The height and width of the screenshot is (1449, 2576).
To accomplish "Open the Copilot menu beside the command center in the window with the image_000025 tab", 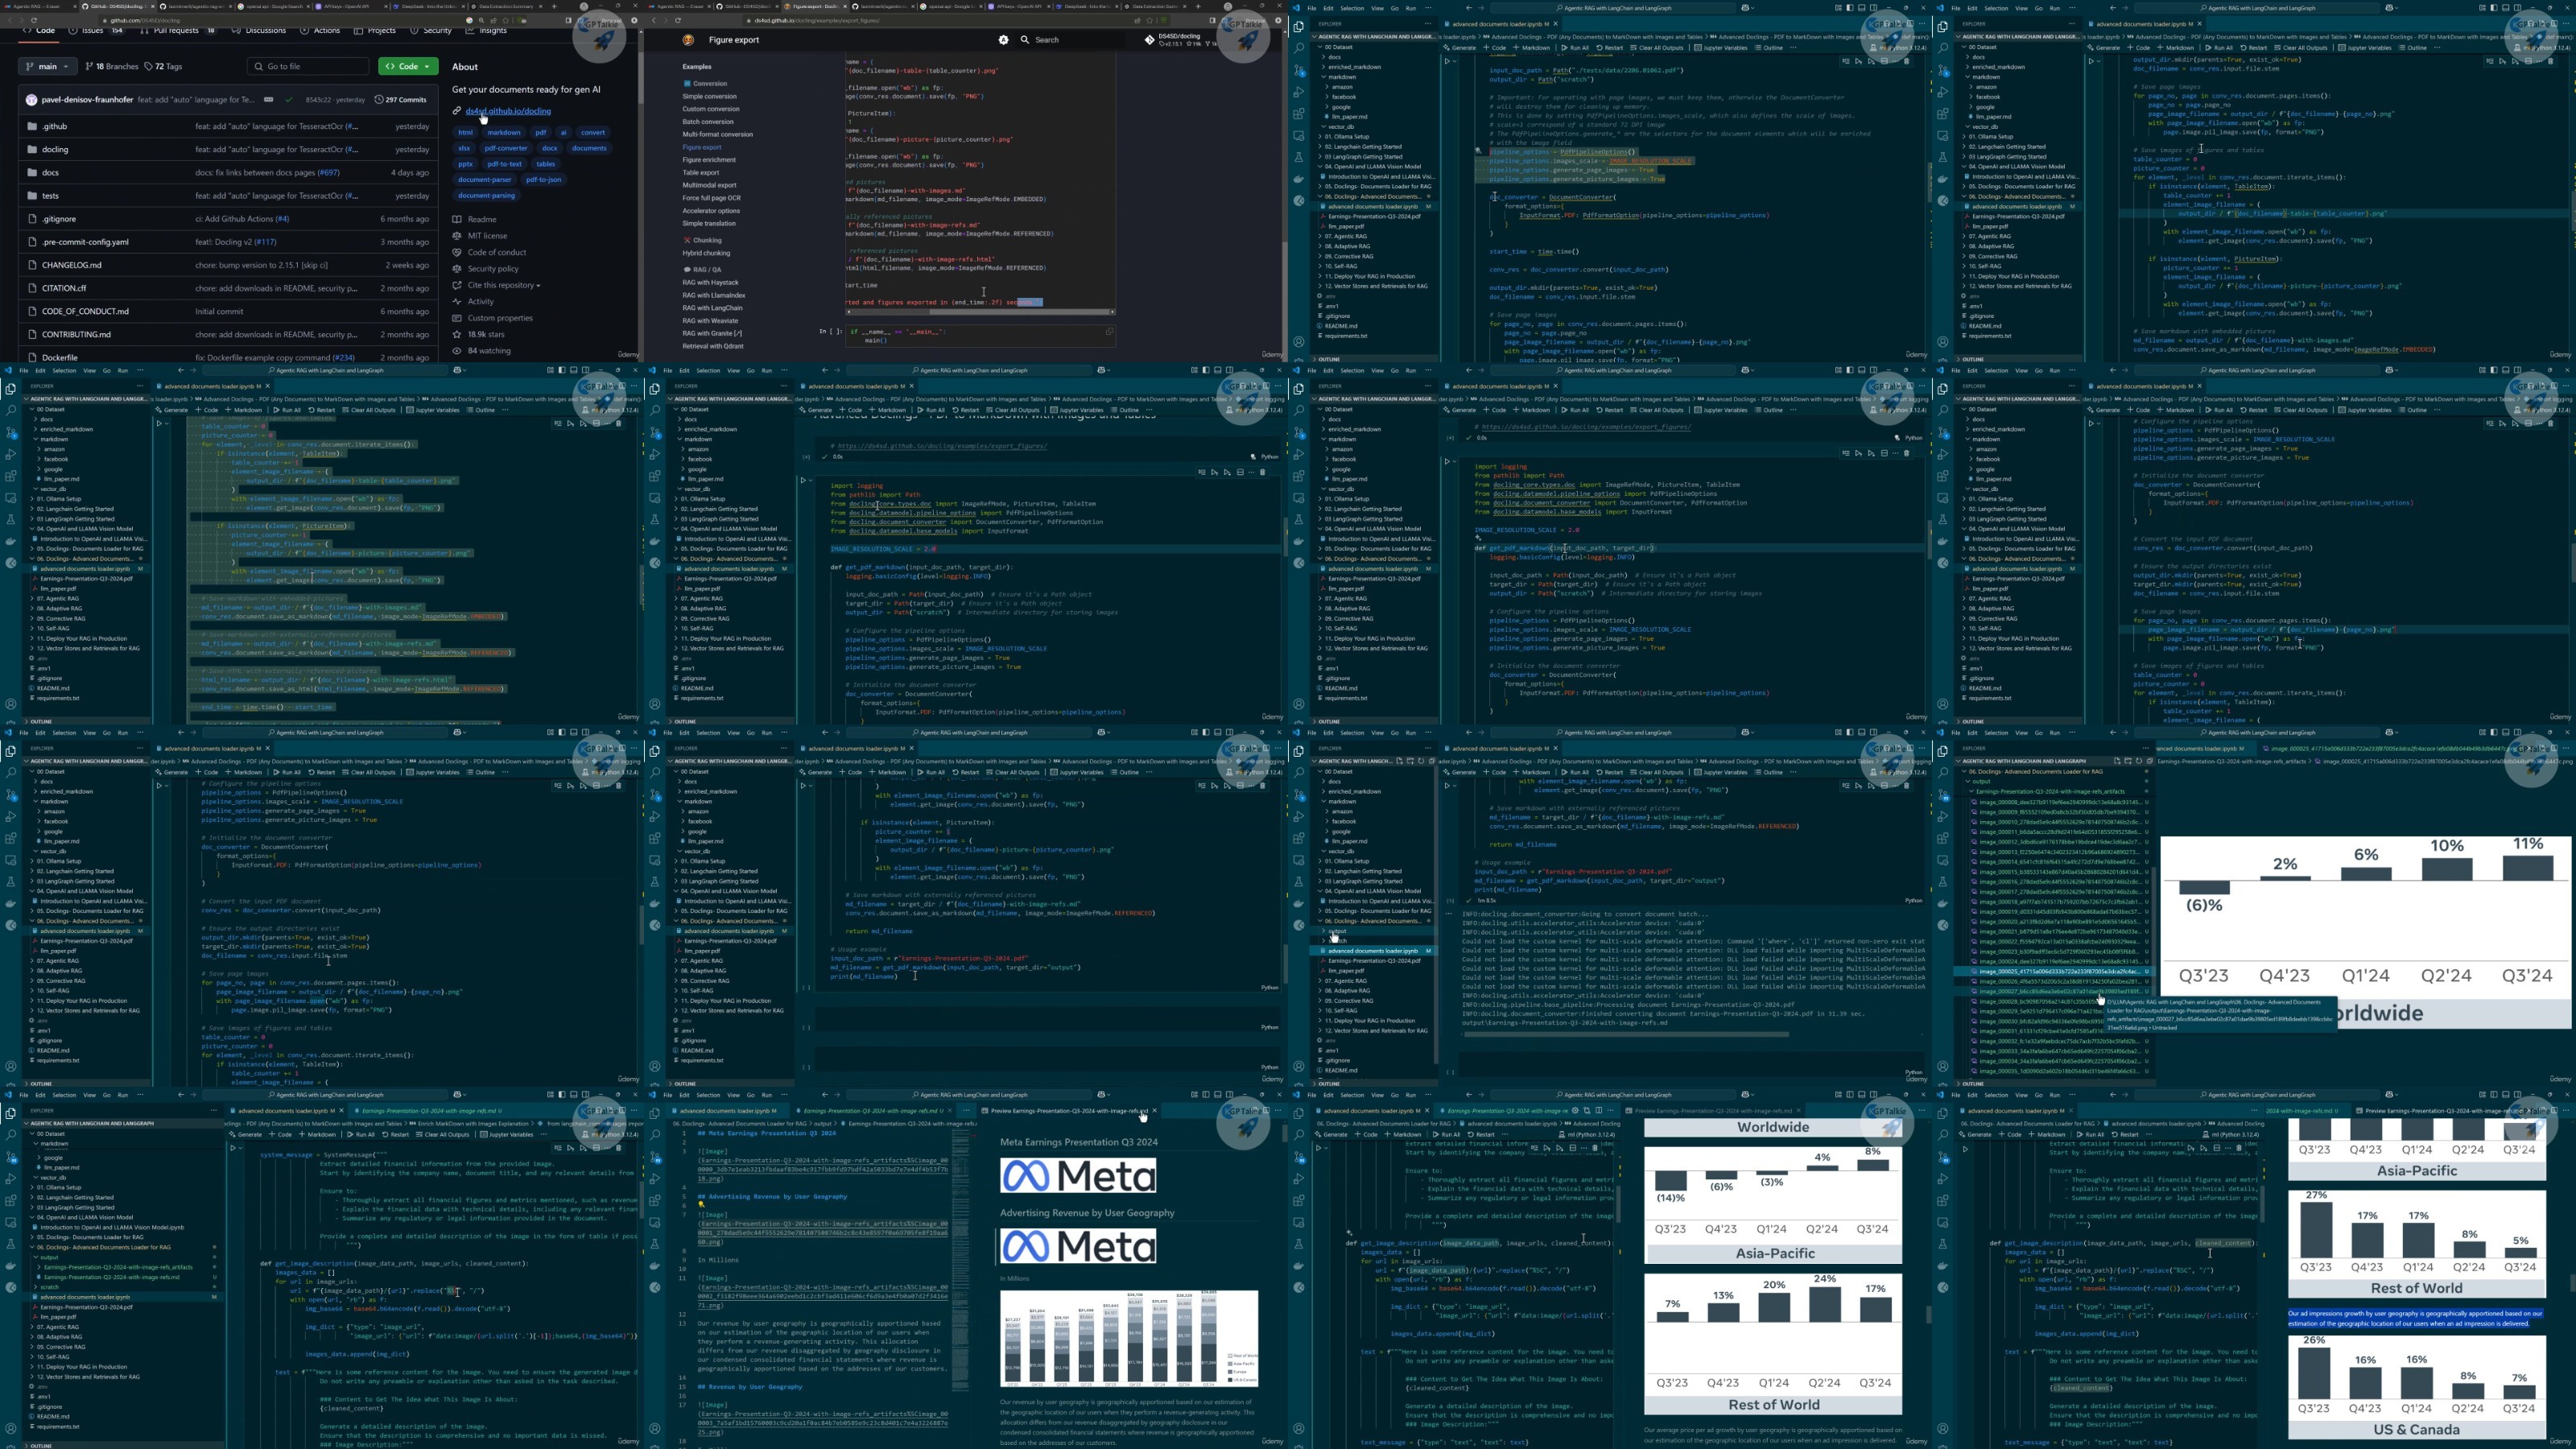I will tap(2392, 733).
